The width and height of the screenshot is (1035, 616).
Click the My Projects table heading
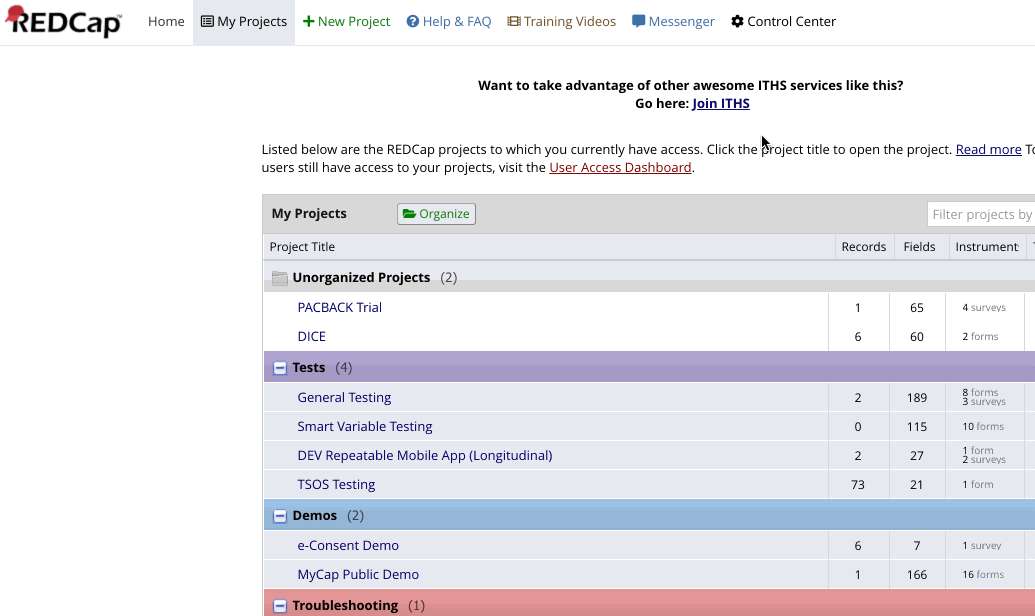click(x=309, y=213)
